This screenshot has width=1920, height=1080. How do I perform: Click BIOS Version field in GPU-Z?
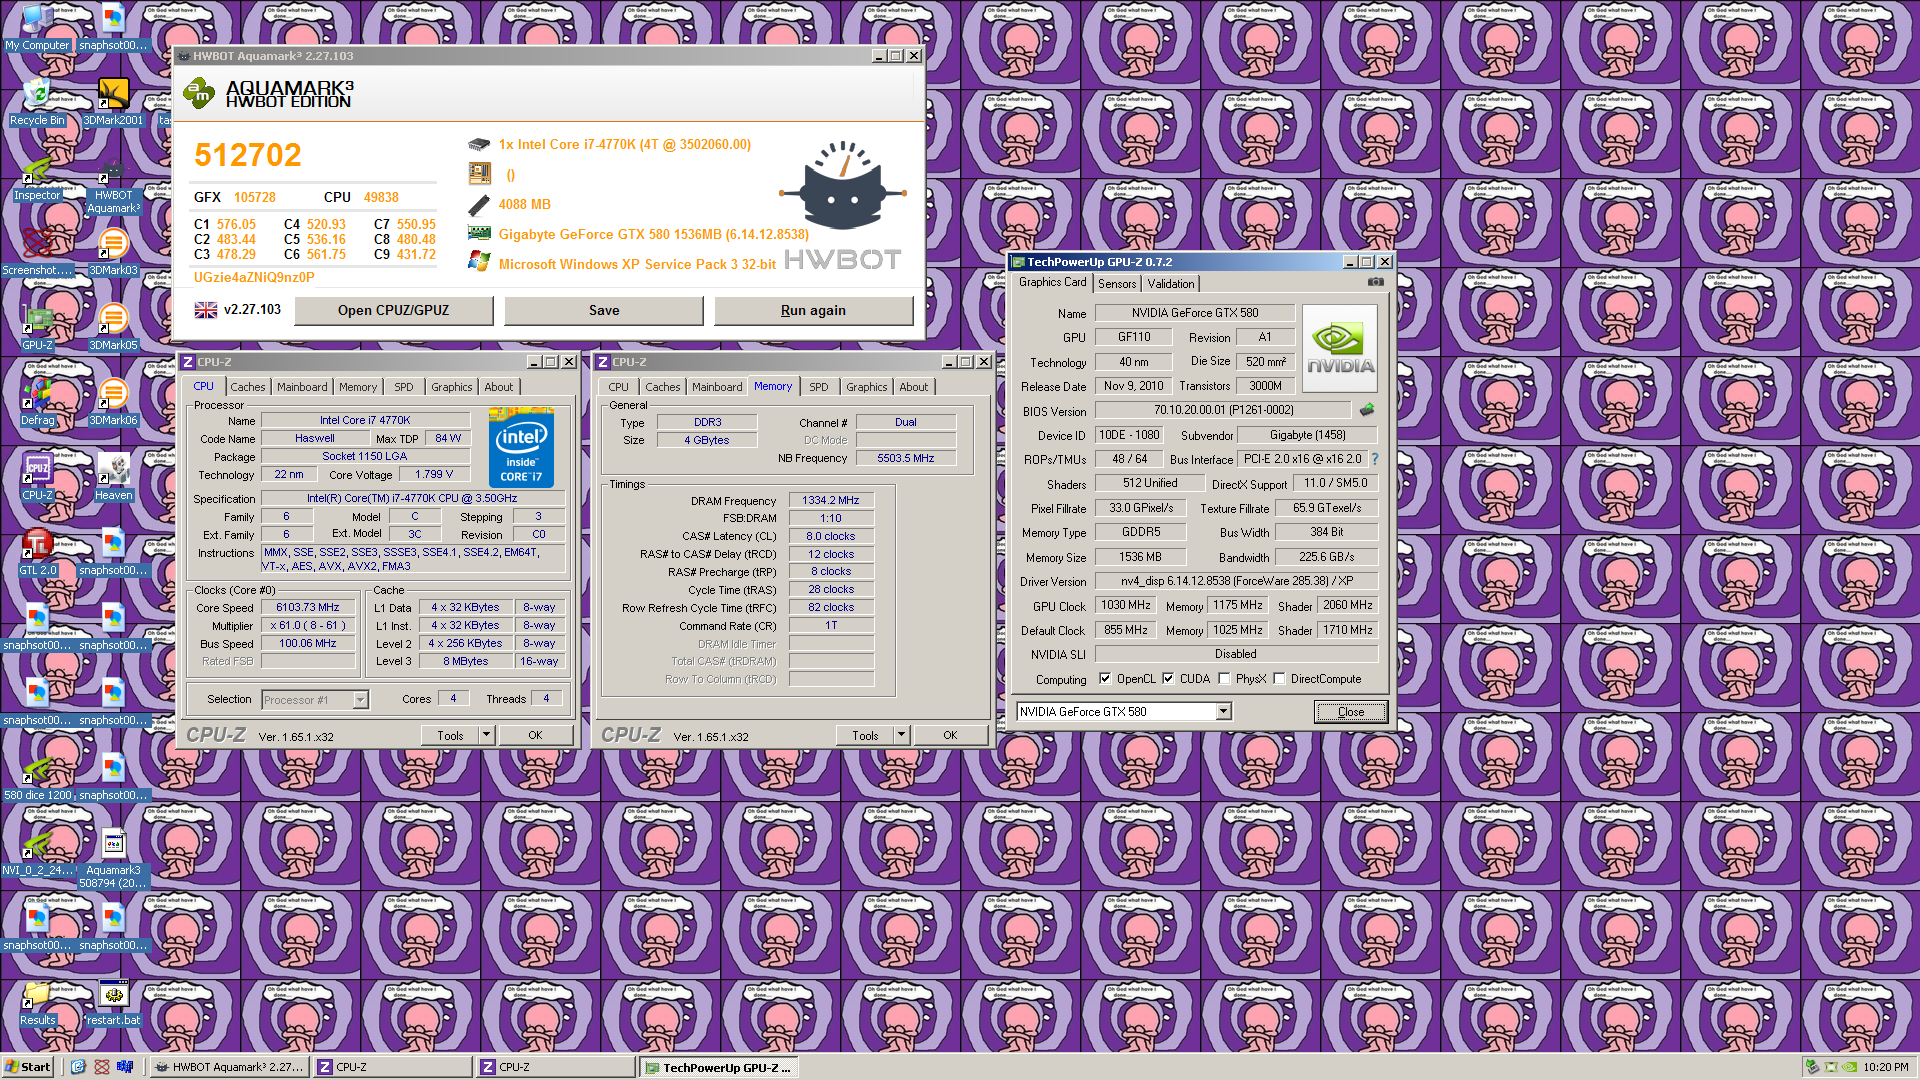pos(1223,410)
